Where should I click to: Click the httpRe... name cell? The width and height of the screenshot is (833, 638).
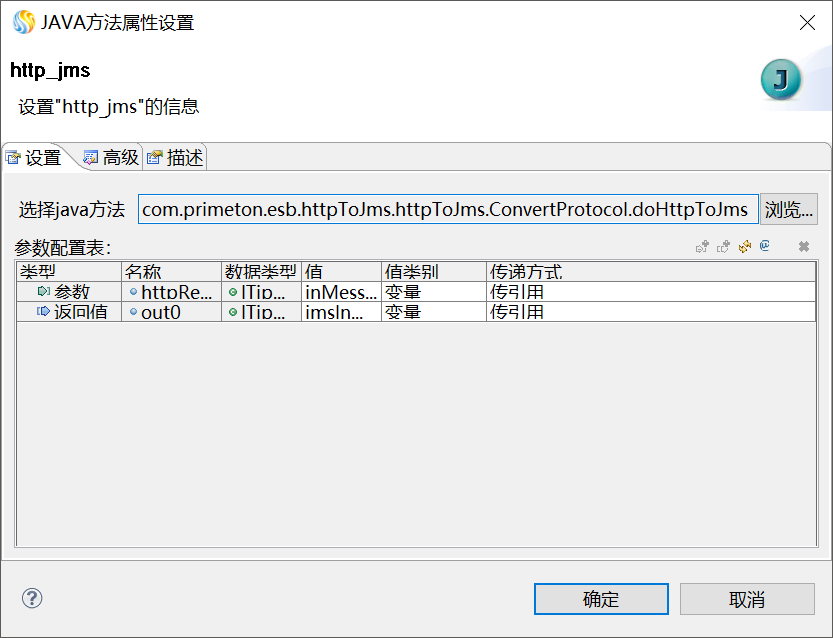click(x=171, y=292)
